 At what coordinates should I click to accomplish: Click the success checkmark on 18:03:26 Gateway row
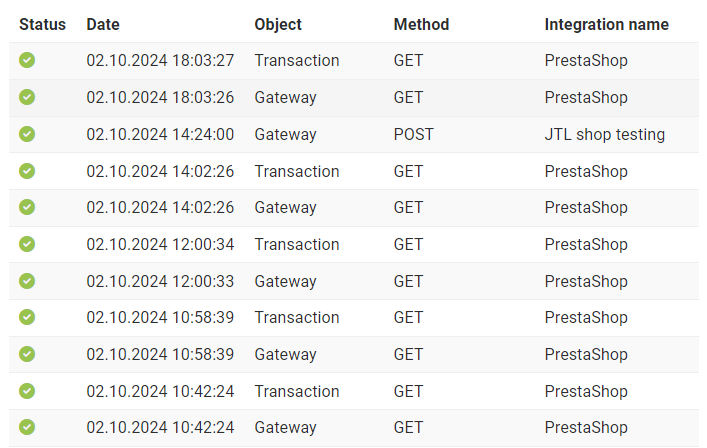pyautogui.click(x=27, y=97)
